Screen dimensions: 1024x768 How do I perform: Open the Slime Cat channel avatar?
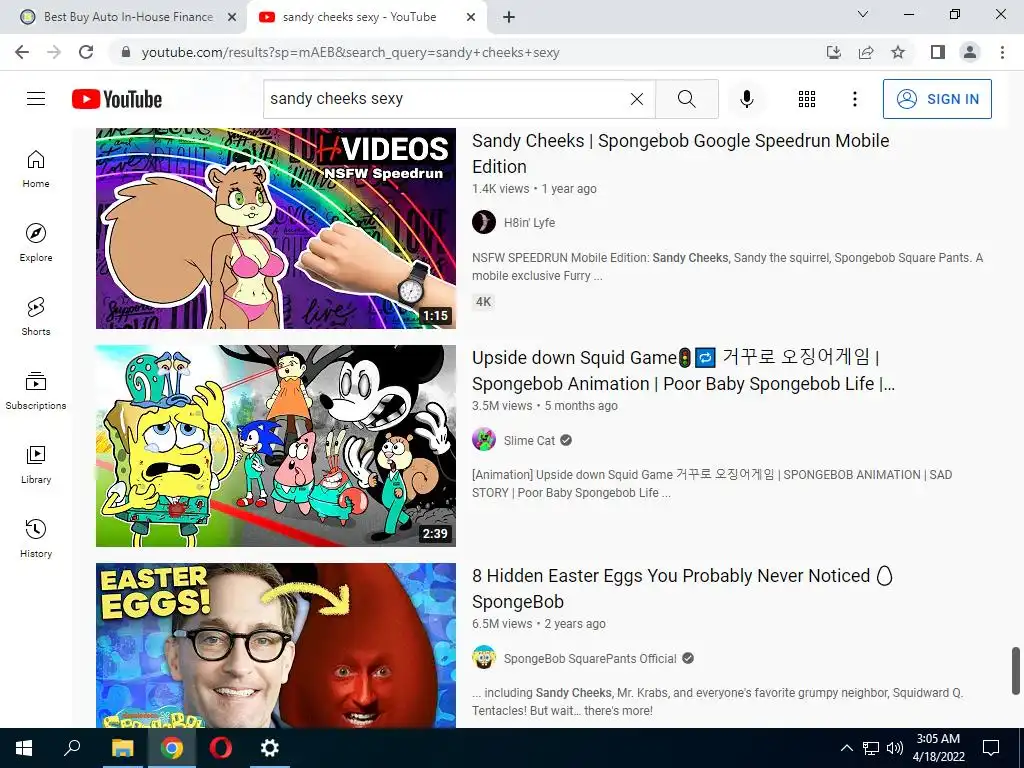[x=484, y=440]
